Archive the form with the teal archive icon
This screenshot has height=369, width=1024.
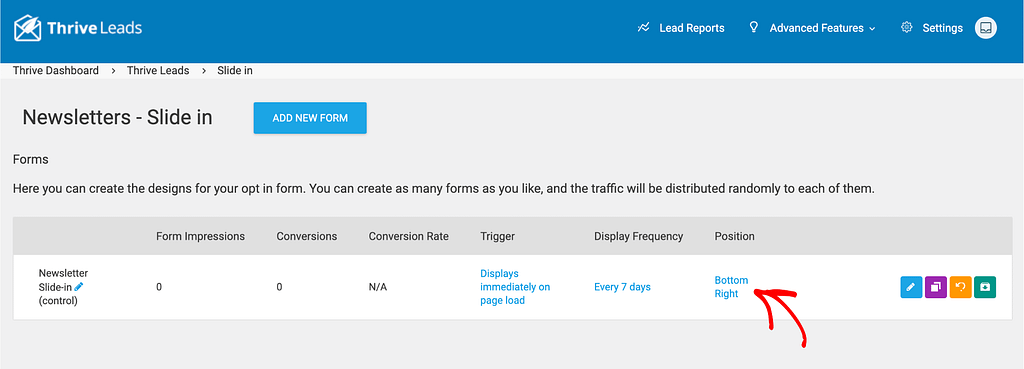tap(985, 287)
